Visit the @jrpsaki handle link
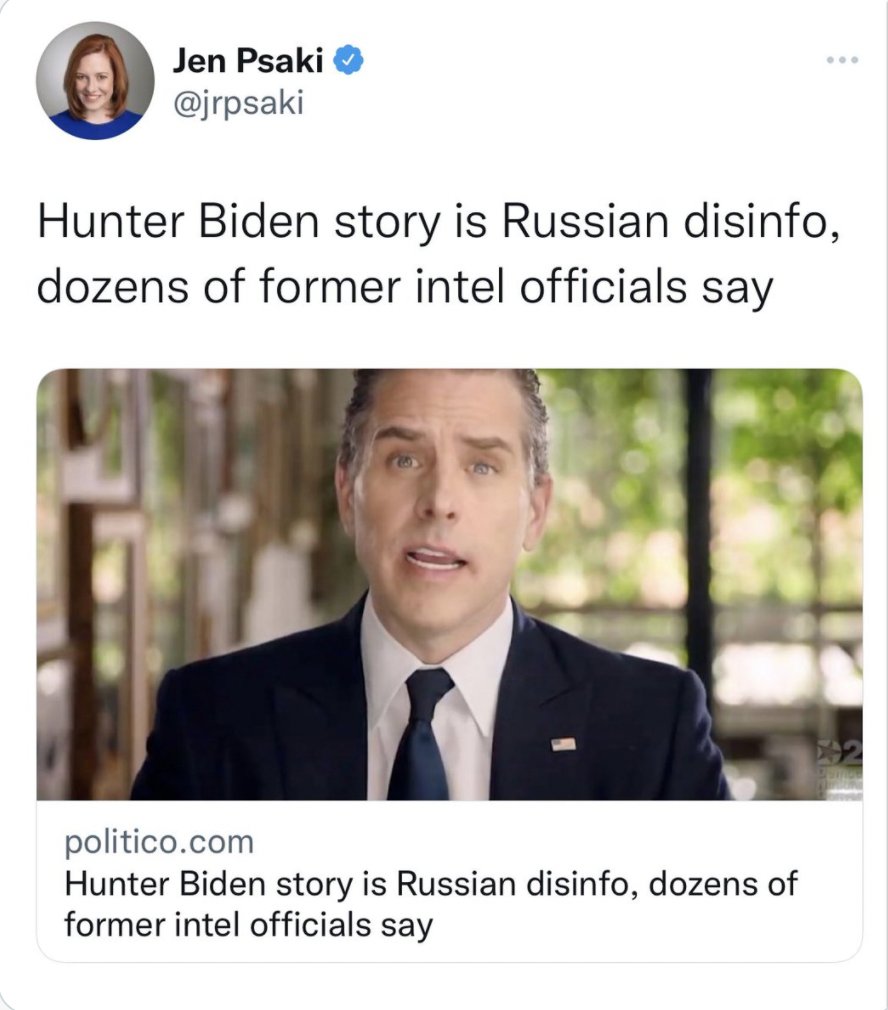888x1010 pixels. [238, 103]
